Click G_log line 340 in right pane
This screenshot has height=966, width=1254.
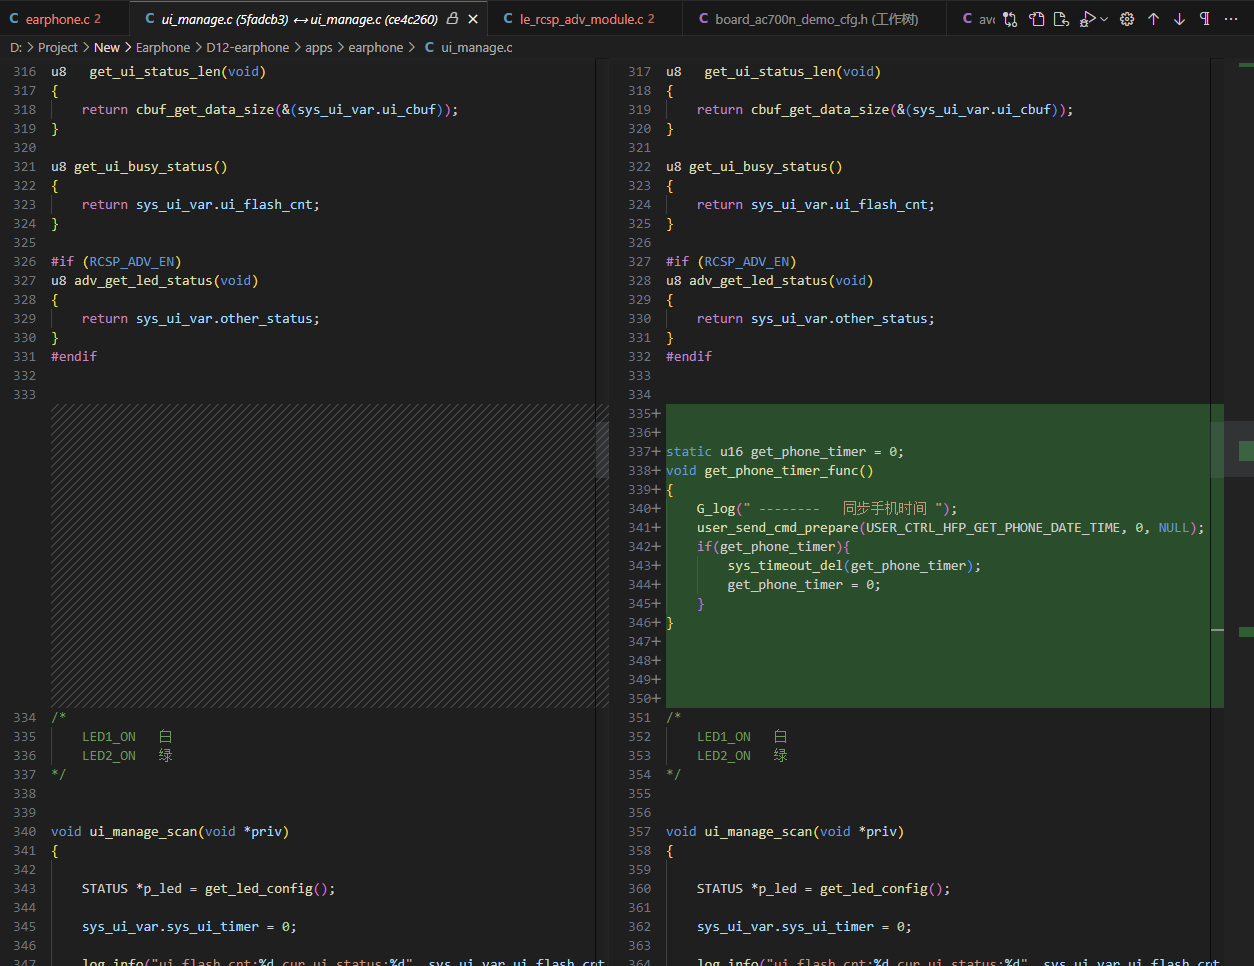point(827,508)
